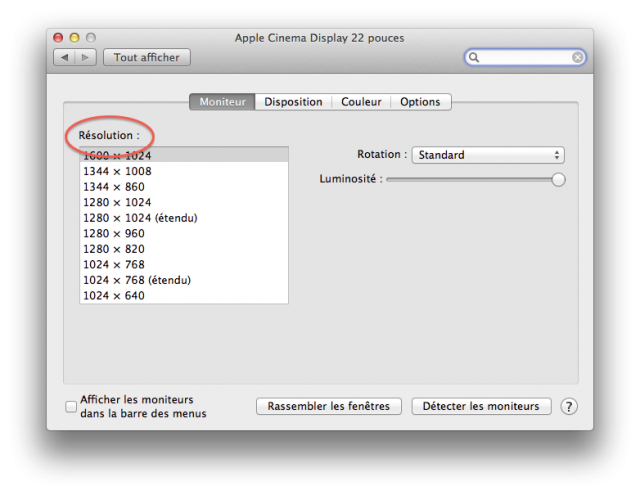Pick 1280 × 1024 non-étendu resolution
Screen dimensions: 640x495
[x=184, y=202]
